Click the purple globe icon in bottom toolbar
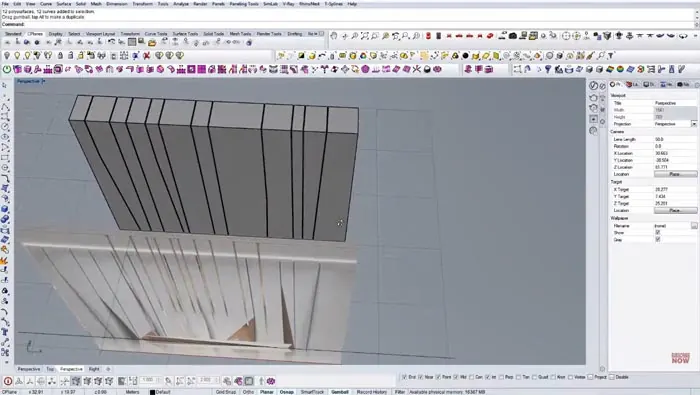The width and height of the screenshot is (700, 395). [x=271, y=381]
